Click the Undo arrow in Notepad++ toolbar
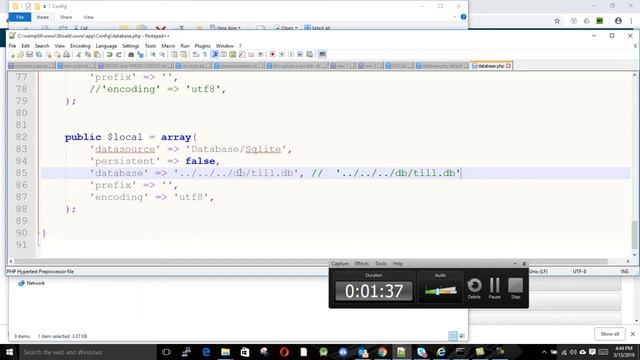 point(109,55)
